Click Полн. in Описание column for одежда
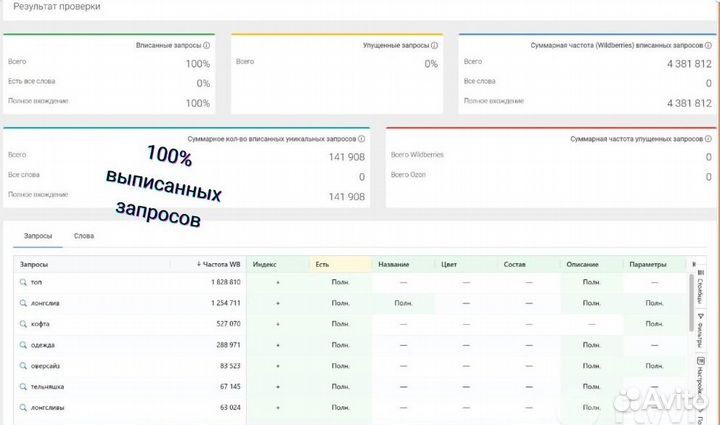 (x=591, y=345)
